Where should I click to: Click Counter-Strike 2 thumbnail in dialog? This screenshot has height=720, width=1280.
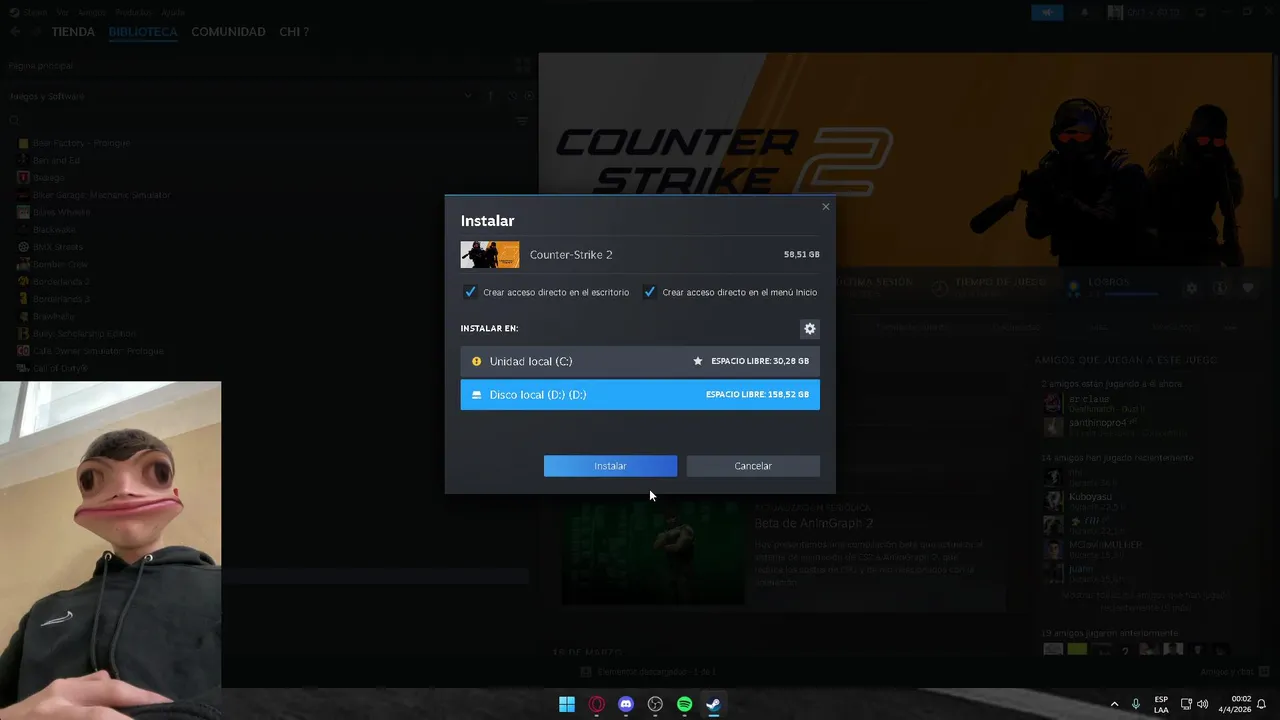pos(490,254)
